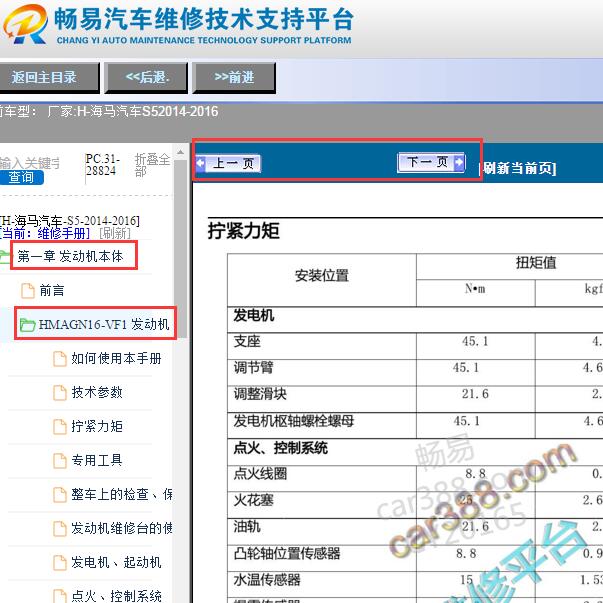The image size is (603, 603).
Task: Click the 调整滑块 table row label
Action: pyautogui.click(x=260, y=394)
